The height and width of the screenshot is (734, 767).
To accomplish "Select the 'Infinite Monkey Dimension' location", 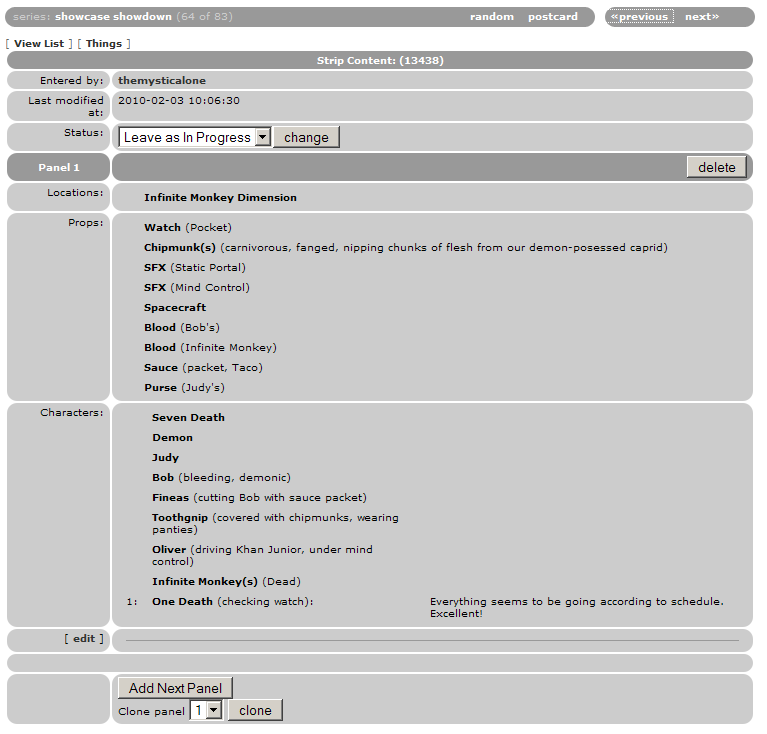I will pos(220,198).
